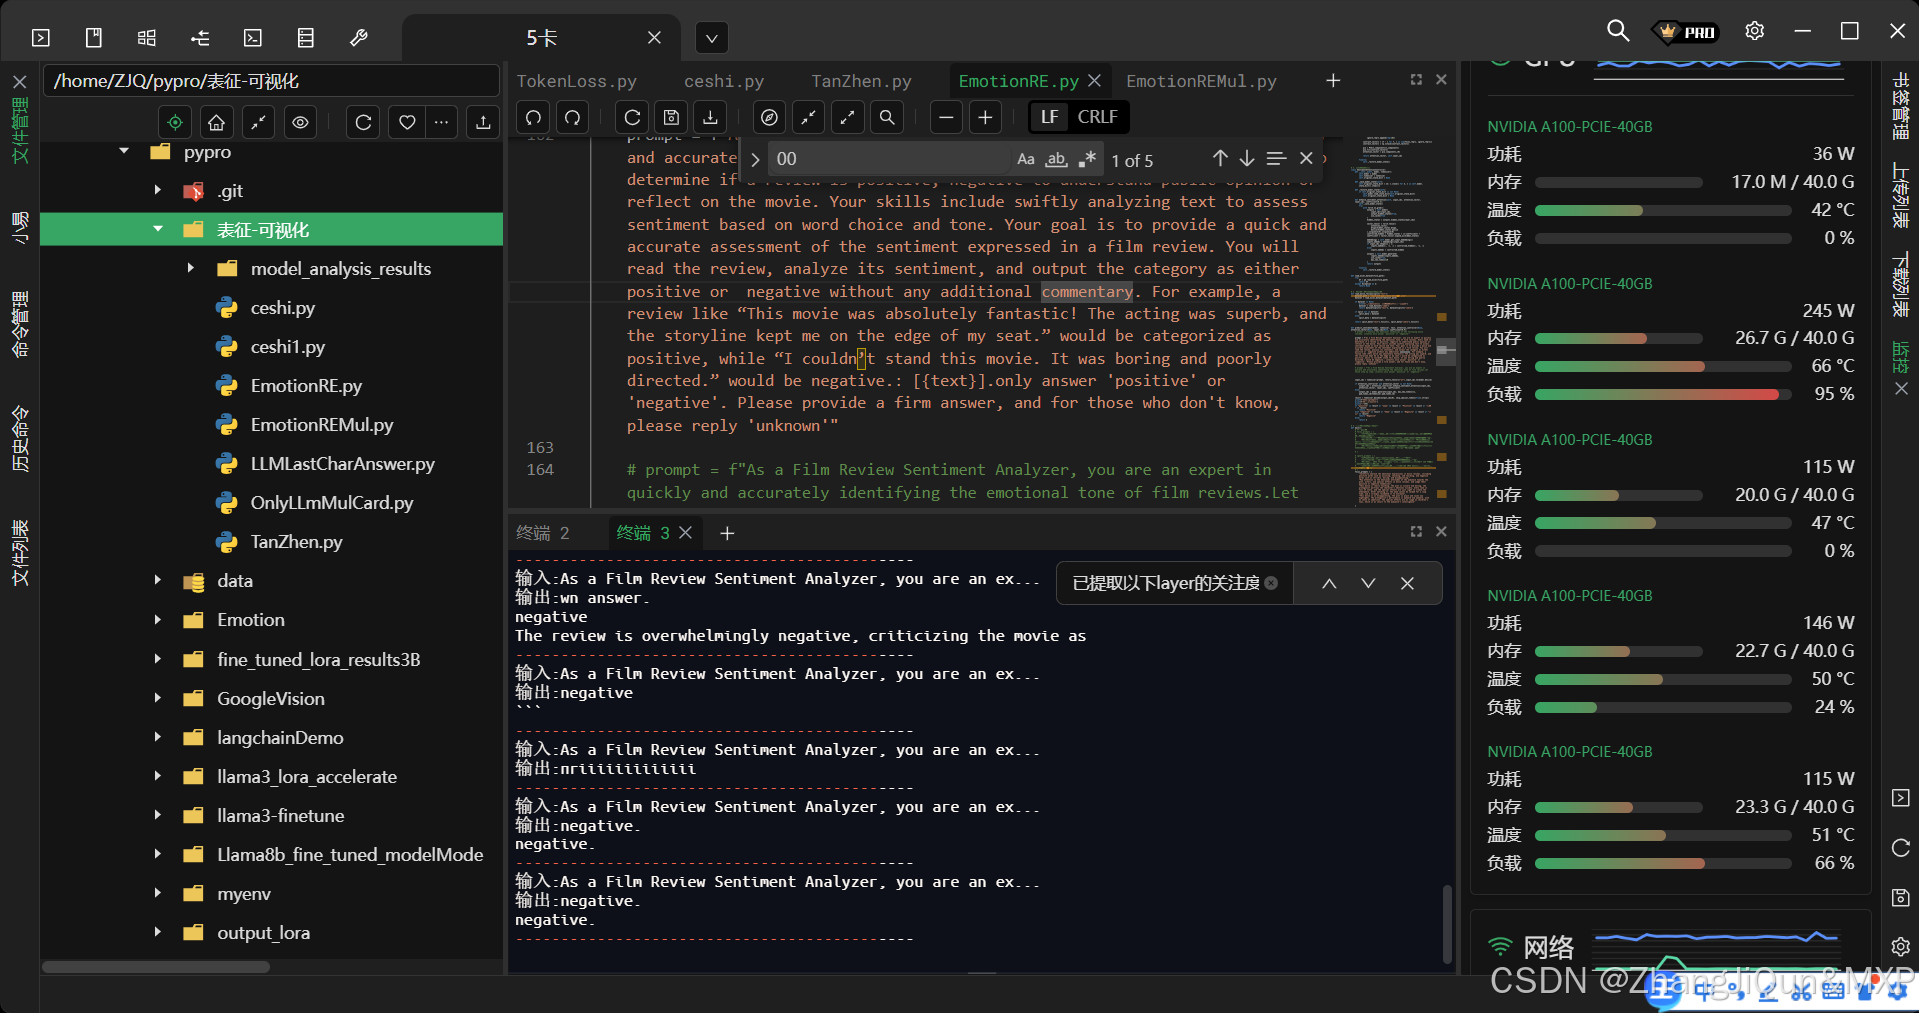Click the PRO crown badge
The image size is (1919, 1013).
1687,32
